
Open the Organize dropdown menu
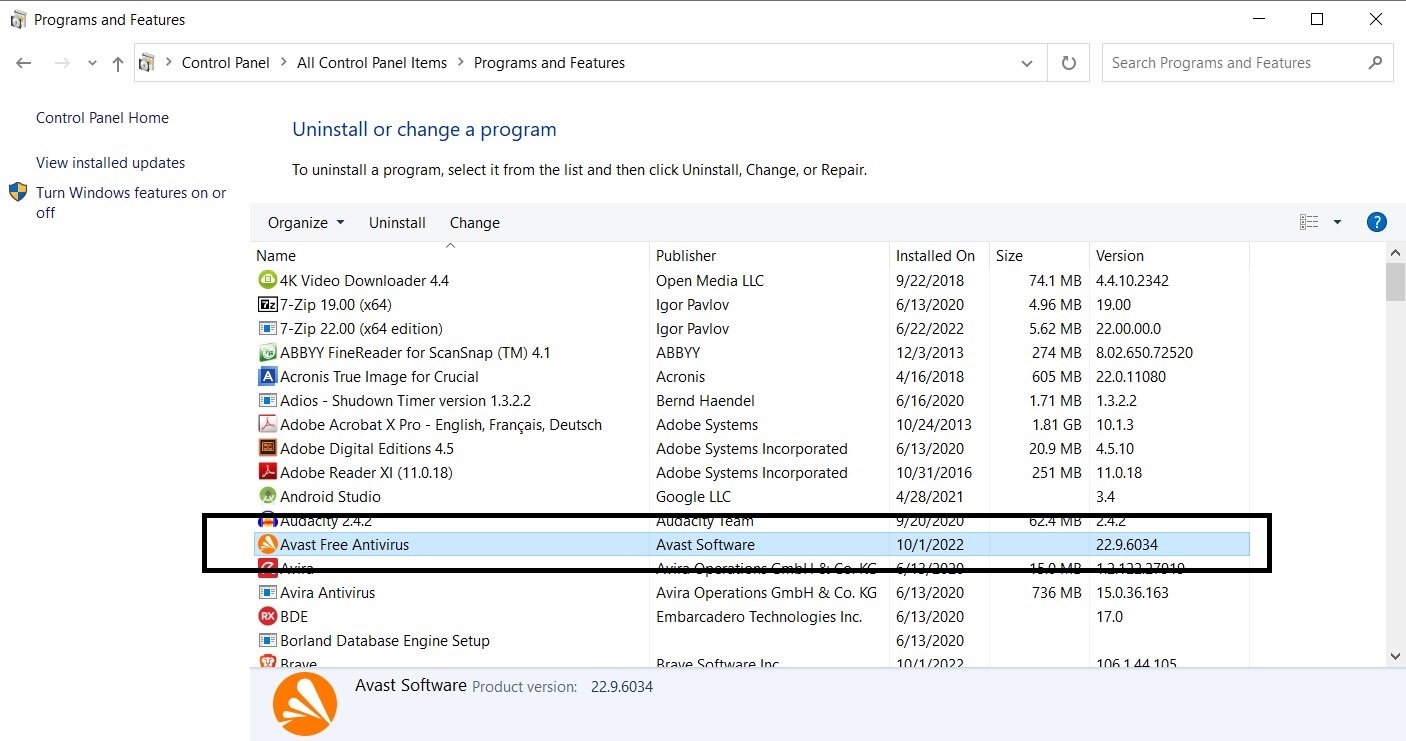(306, 222)
